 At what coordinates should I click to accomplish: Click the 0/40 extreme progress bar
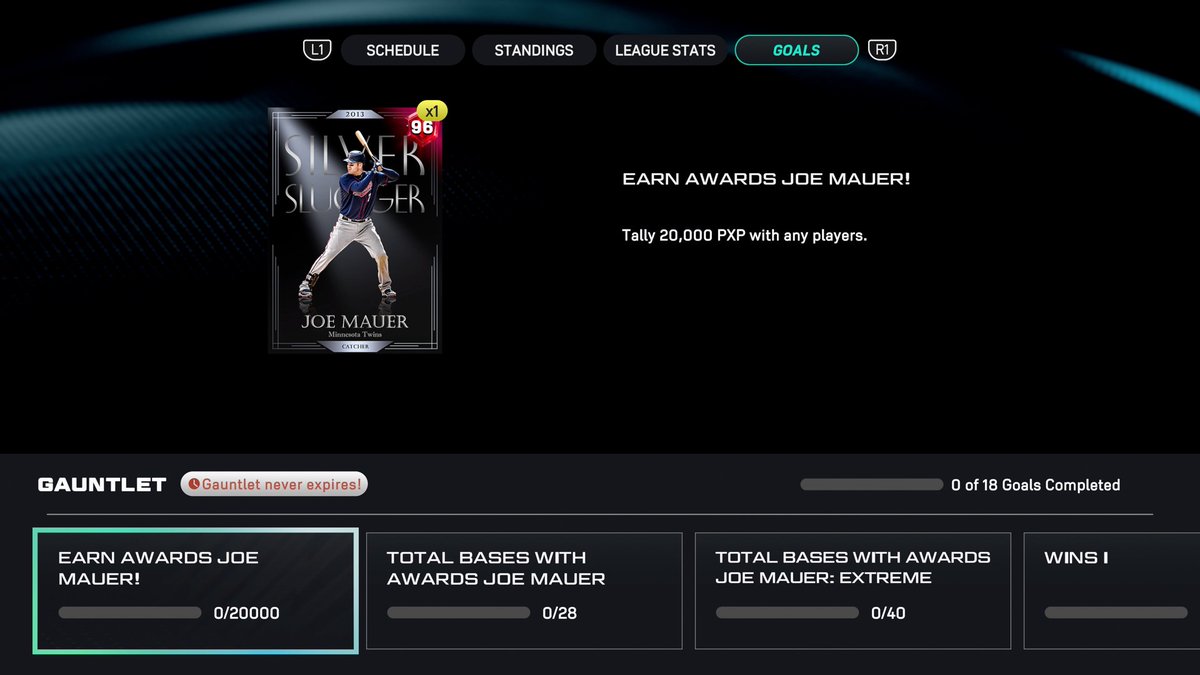[788, 613]
